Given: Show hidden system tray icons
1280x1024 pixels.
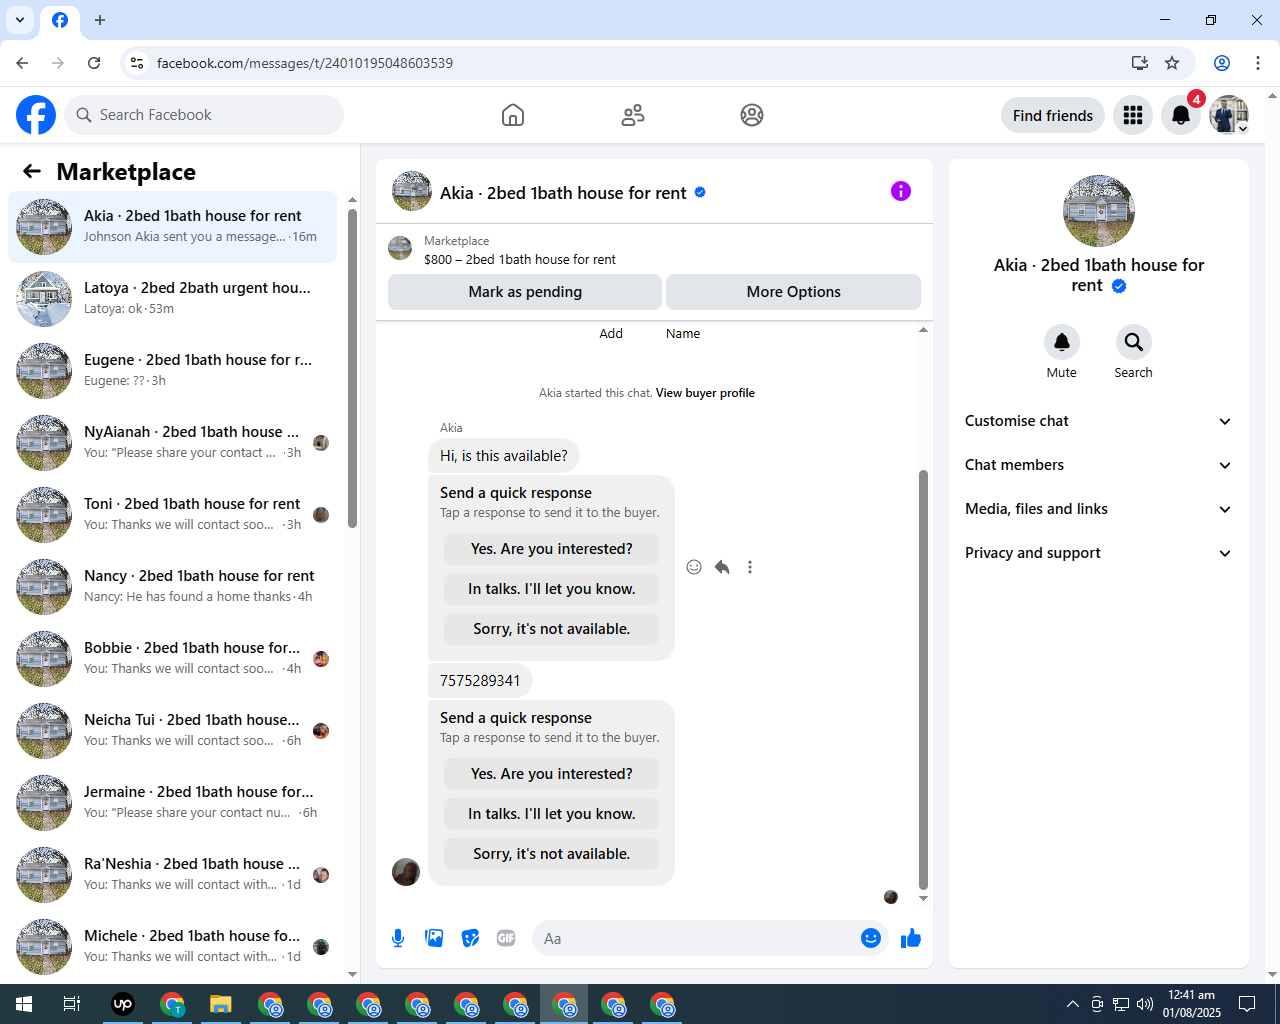Looking at the screenshot, I should pyautogui.click(x=1072, y=1004).
